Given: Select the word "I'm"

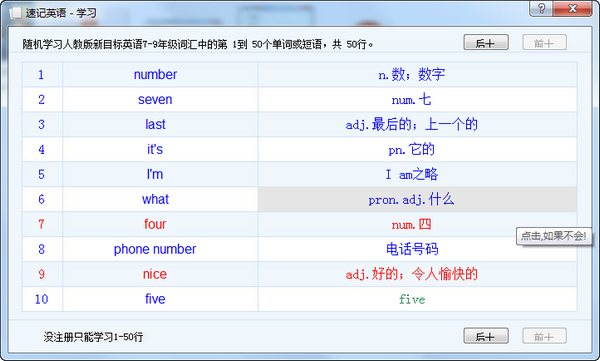Looking at the screenshot, I should coord(155,174).
